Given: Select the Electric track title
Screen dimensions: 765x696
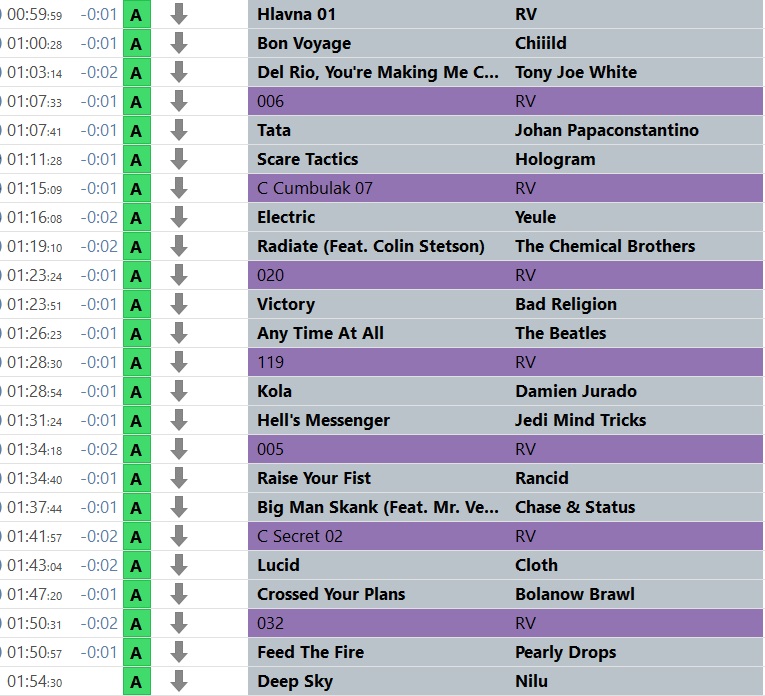Looking at the screenshot, I should coord(286,217).
